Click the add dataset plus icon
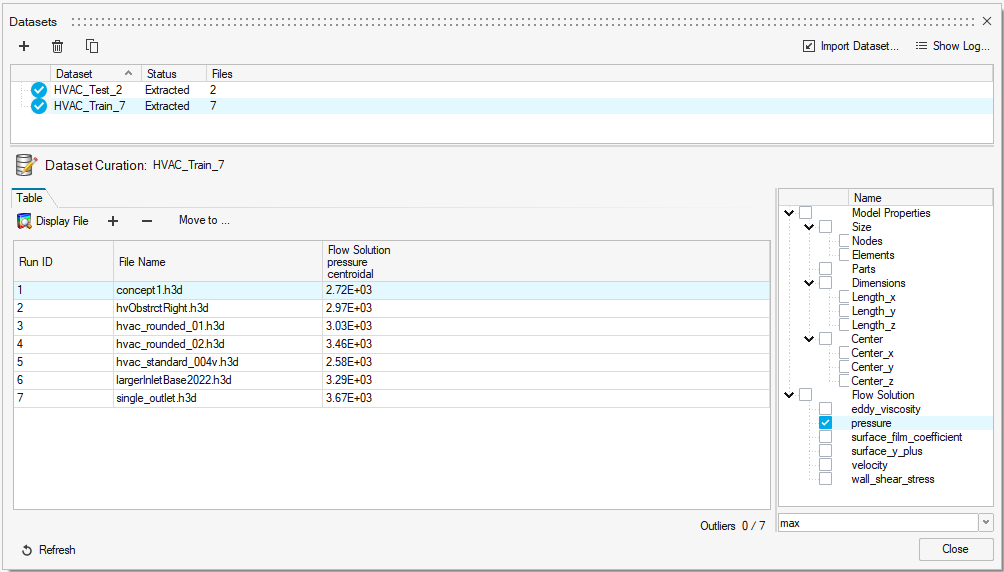 tap(24, 46)
